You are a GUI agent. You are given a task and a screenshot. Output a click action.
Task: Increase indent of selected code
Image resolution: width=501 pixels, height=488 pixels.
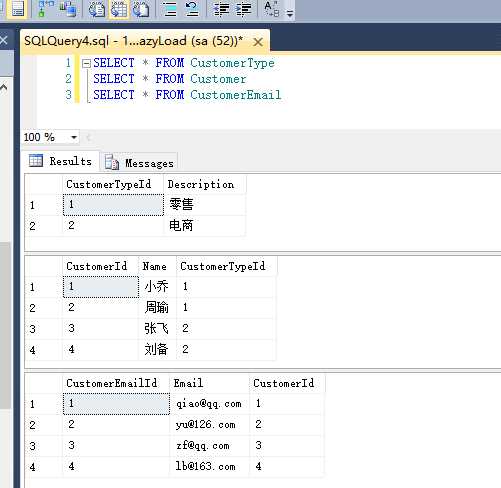pyautogui.click(x=244, y=9)
